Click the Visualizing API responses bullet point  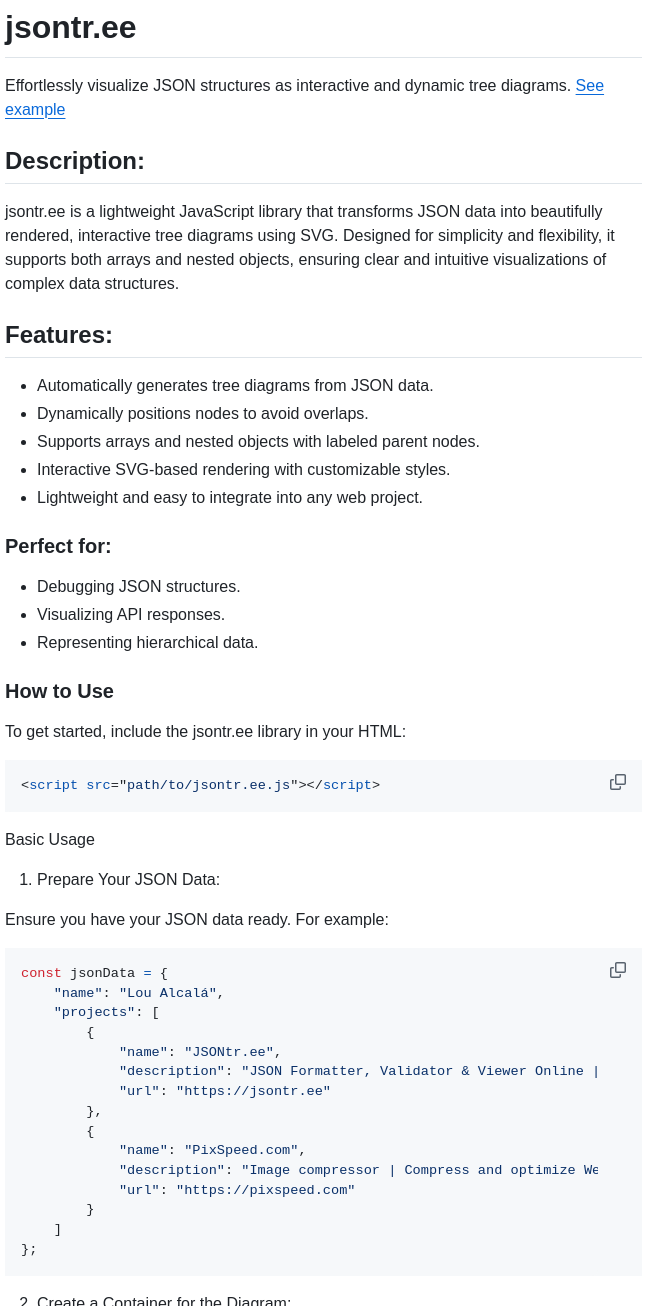(131, 615)
